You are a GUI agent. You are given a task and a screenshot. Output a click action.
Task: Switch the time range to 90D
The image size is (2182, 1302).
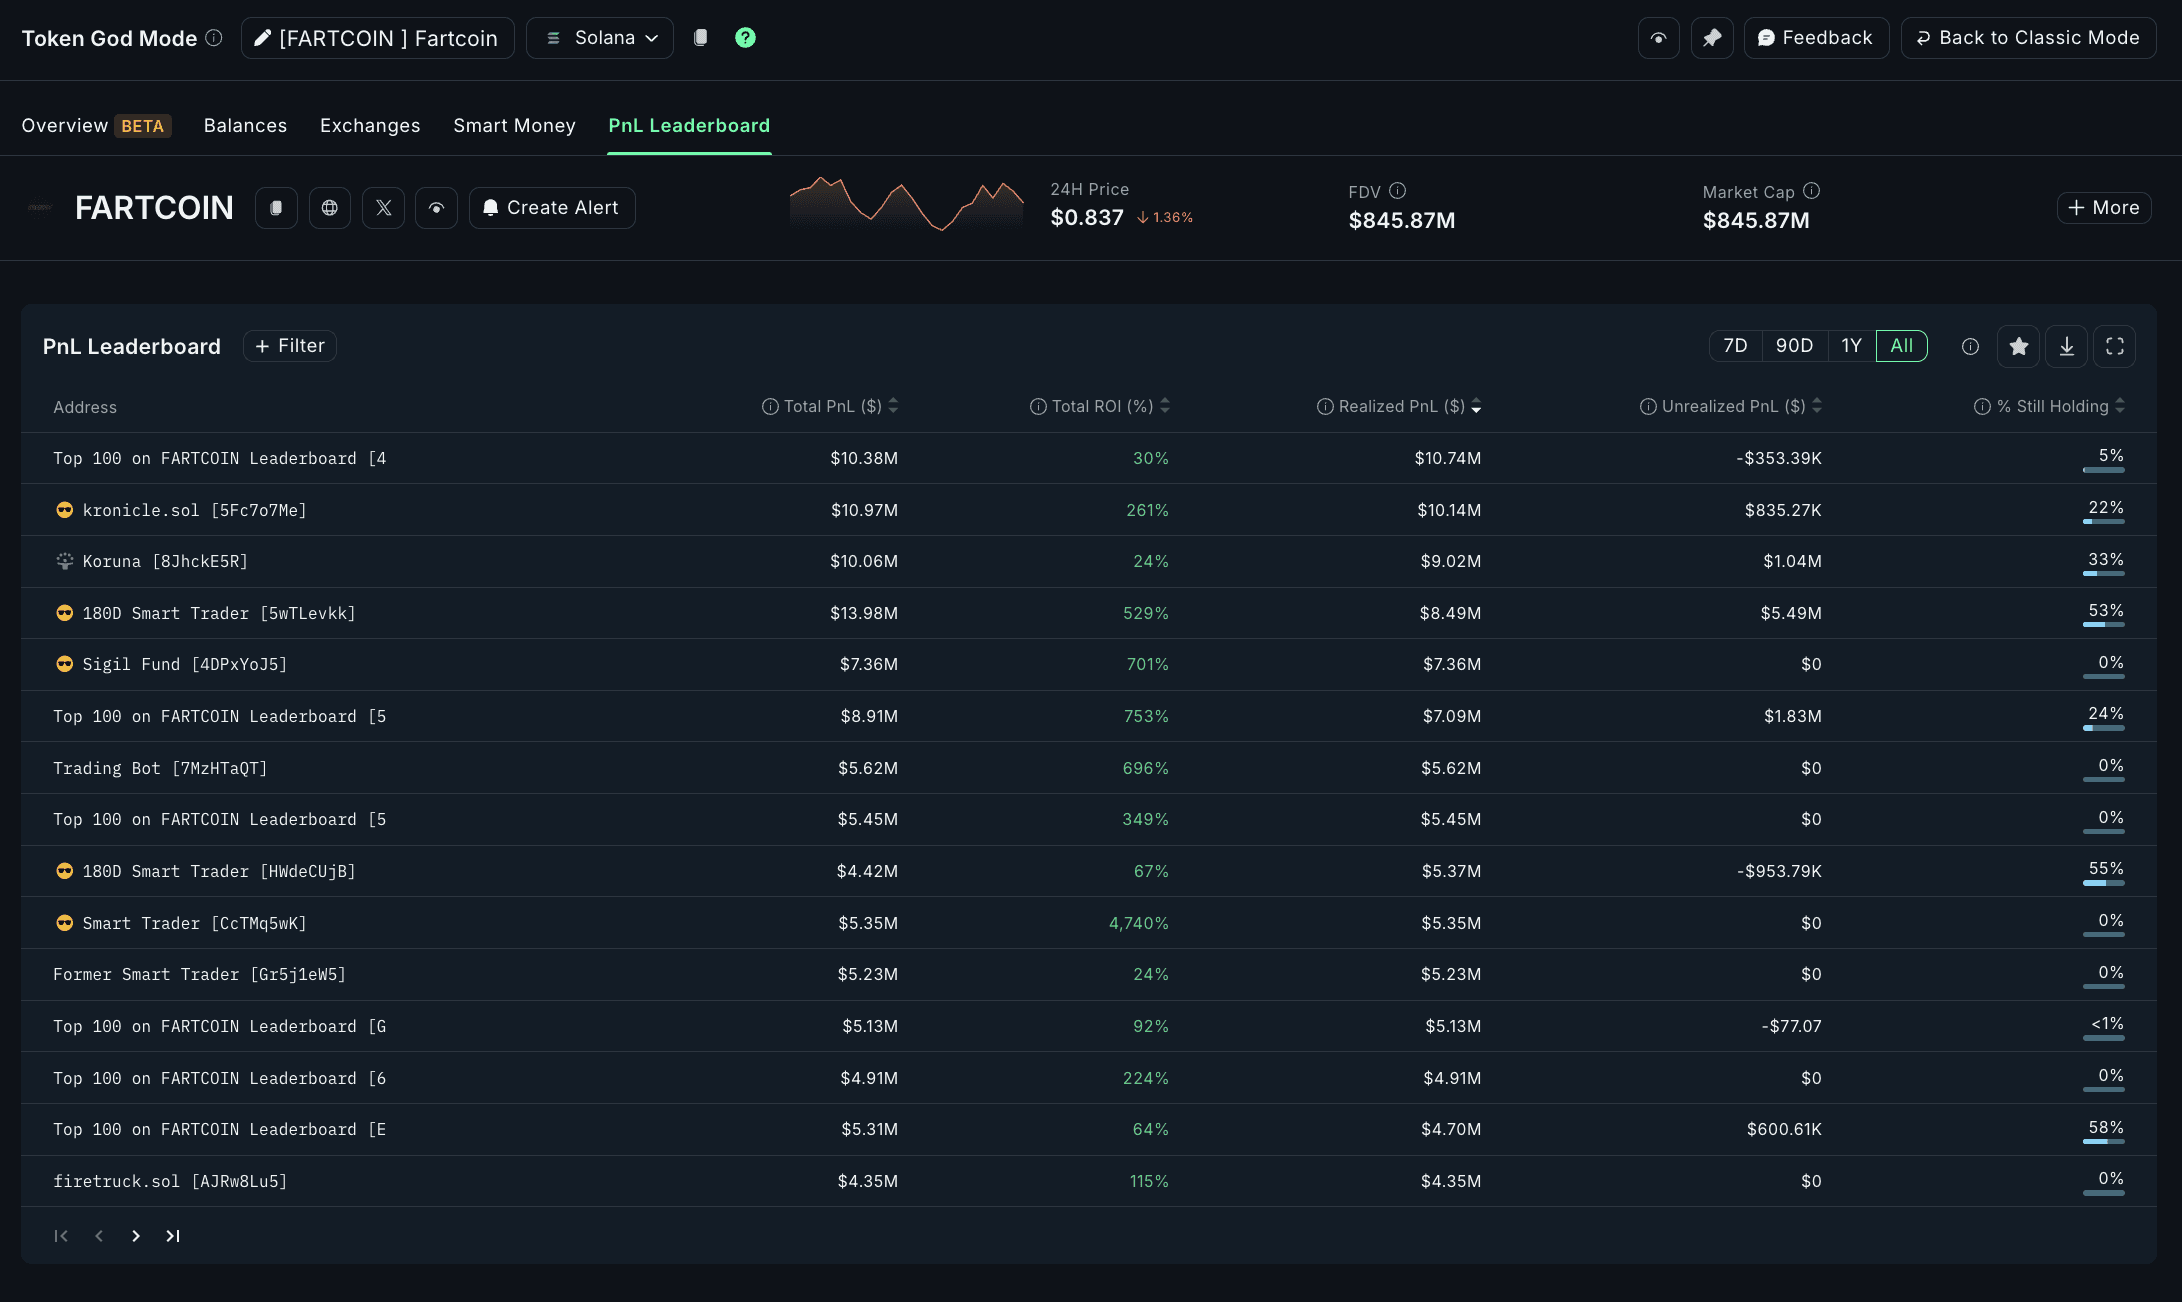(1794, 346)
